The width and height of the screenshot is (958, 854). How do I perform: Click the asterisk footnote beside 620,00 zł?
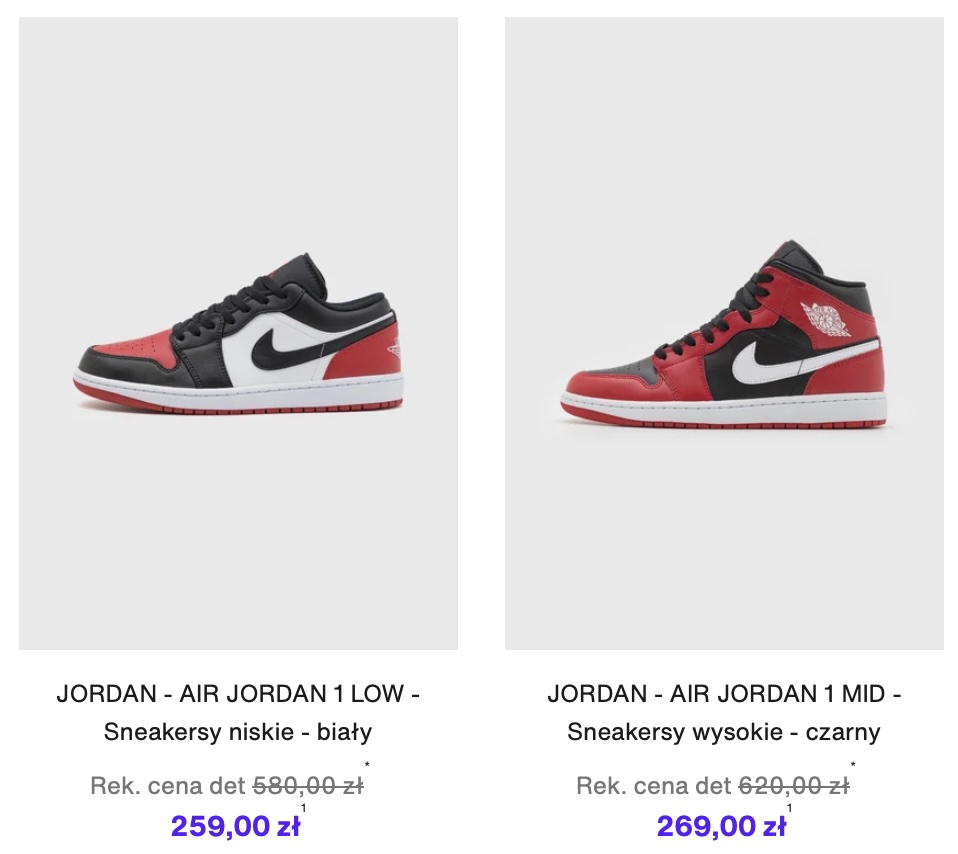[x=853, y=765]
